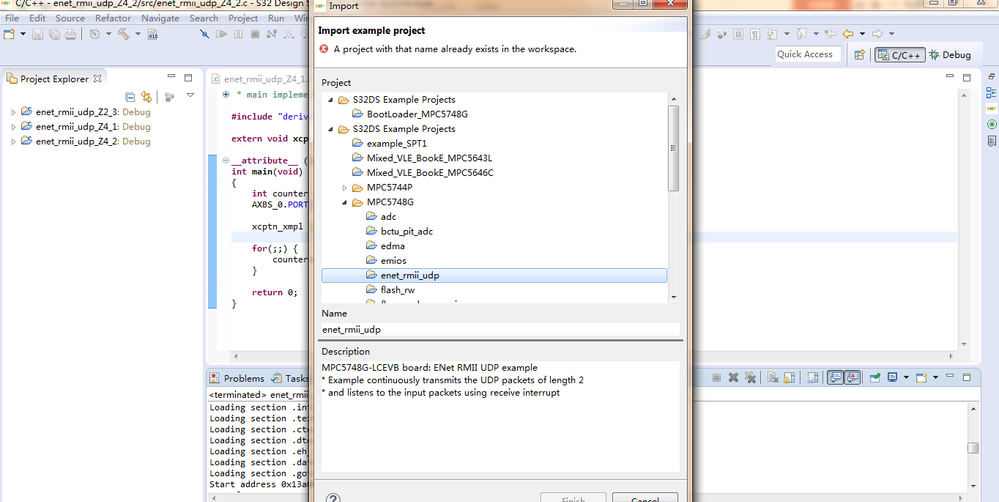Click the Terminate stop icon in main toolbar
The width and height of the screenshot is (999, 502).
[255, 34]
